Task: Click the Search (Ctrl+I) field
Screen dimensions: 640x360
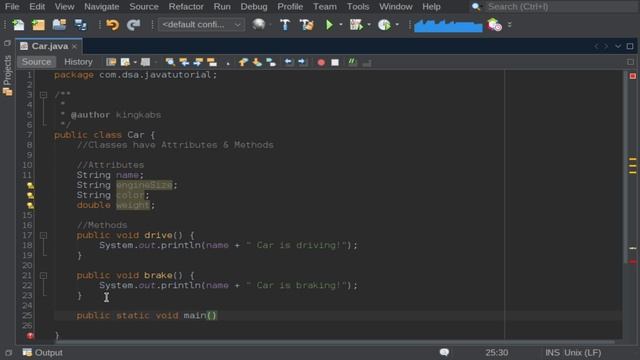Action: 561,7
